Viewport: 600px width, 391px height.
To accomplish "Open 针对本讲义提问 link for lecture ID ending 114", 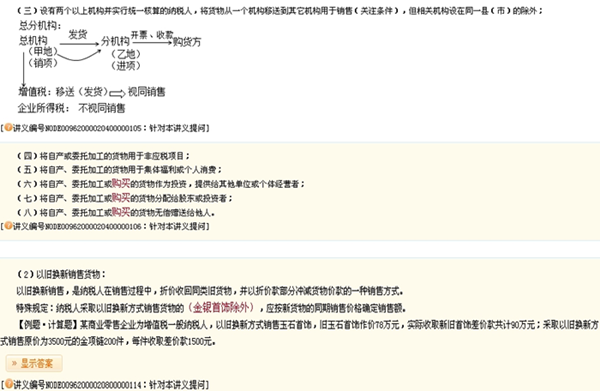I will click(x=178, y=384).
